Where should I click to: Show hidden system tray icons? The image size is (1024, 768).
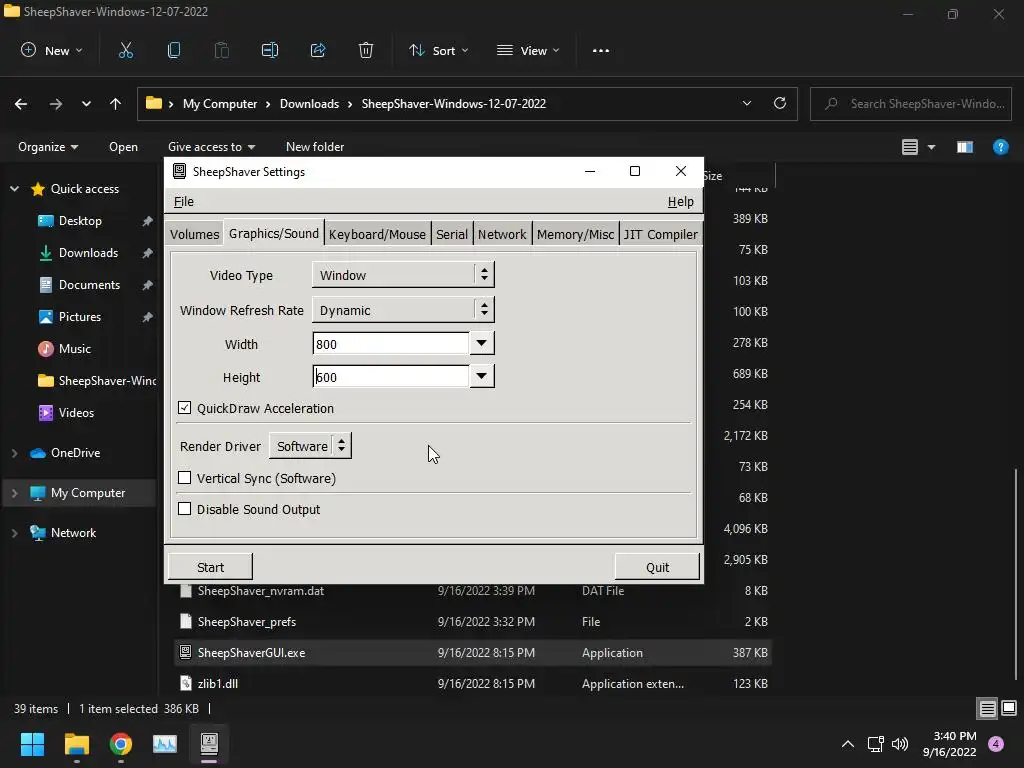click(848, 744)
